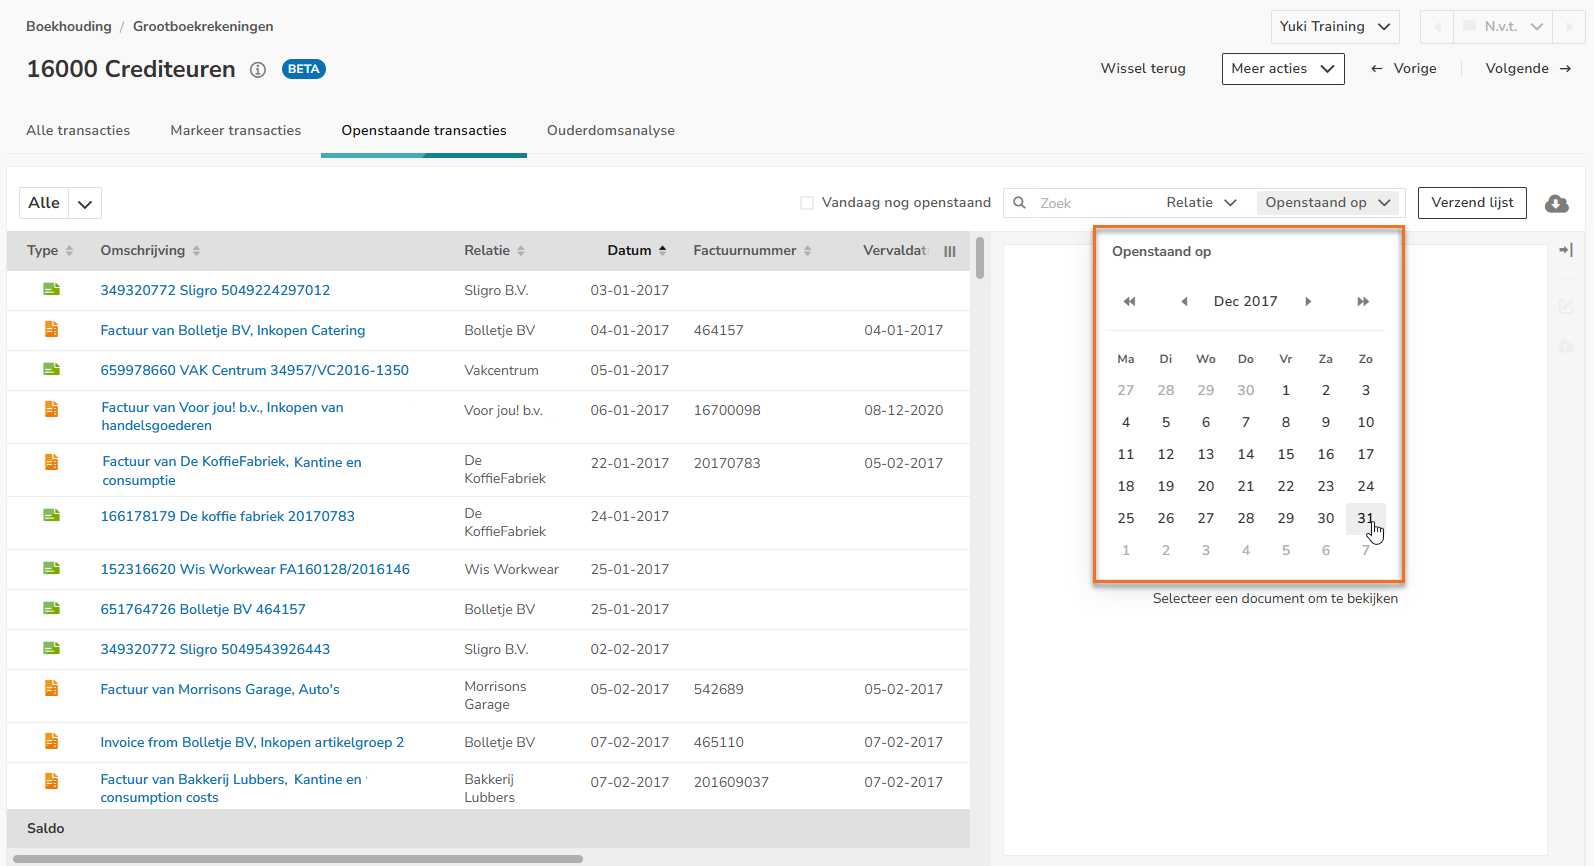
Task: Open the Grootboekrekeningen breadcrumb link
Action: pos(203,27)
